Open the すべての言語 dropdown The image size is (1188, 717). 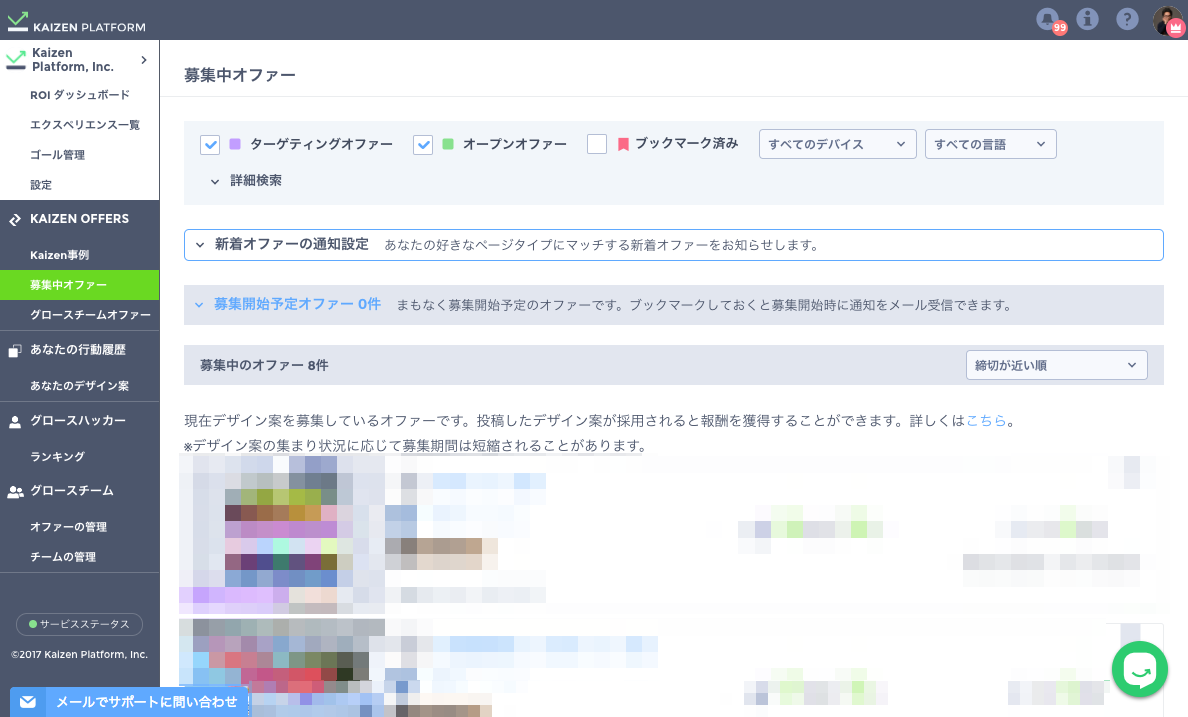click(x=991, y=144)
